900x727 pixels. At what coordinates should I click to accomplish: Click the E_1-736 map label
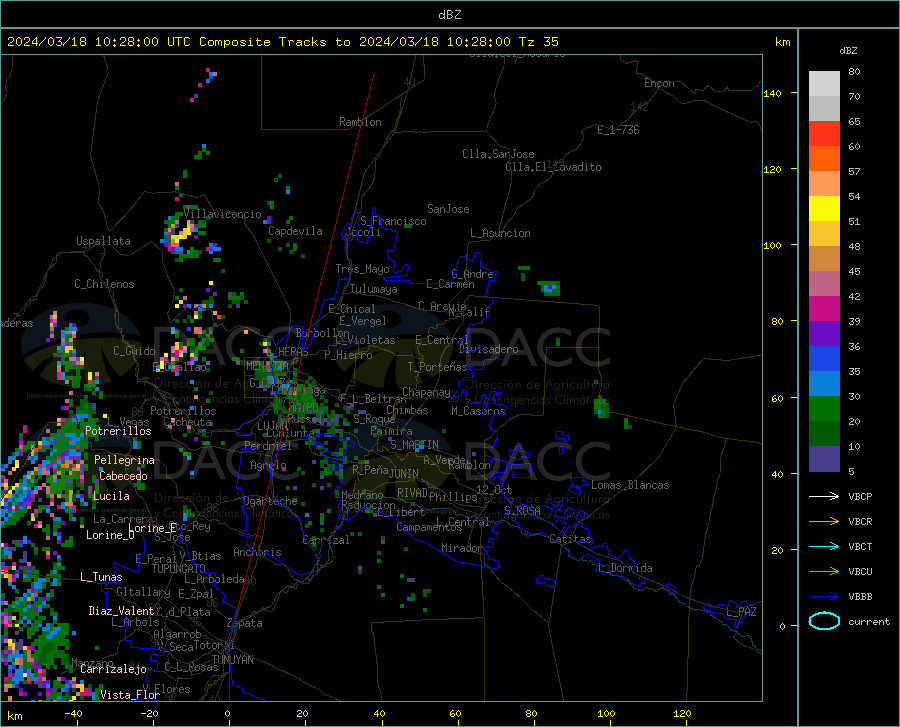point(618,130)
